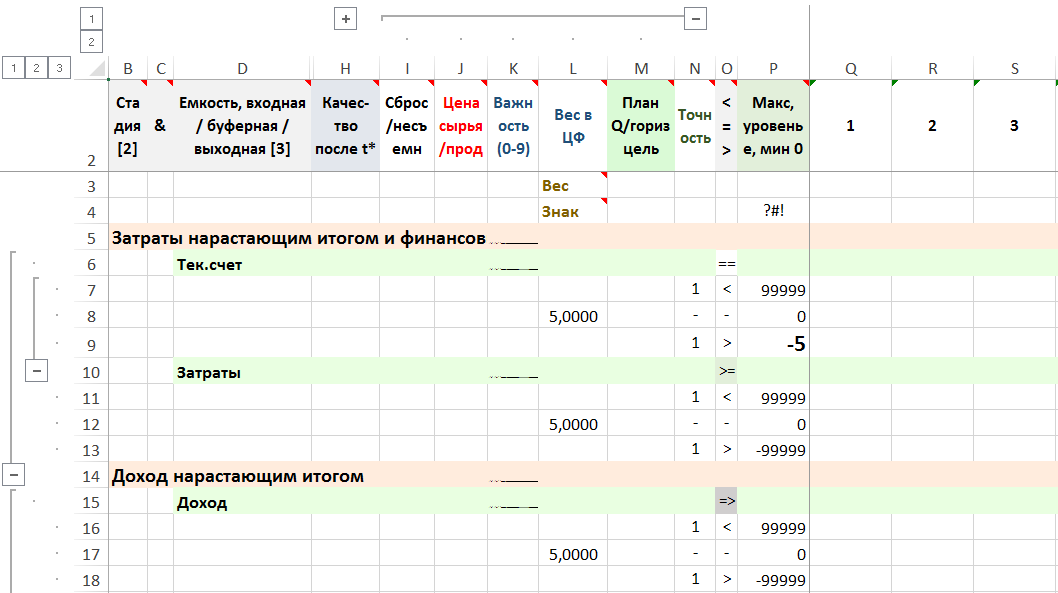Collapse row group with minus beside row 10

(37, 371)
